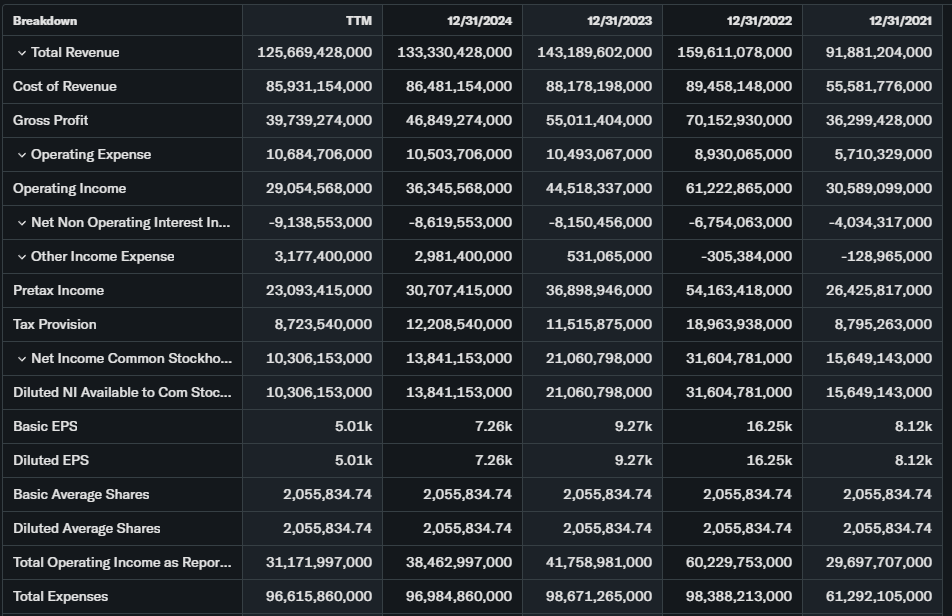This screenshot has width=952, height=616.
Task: Click the 12/31/2022 column header
Action: 760,20
